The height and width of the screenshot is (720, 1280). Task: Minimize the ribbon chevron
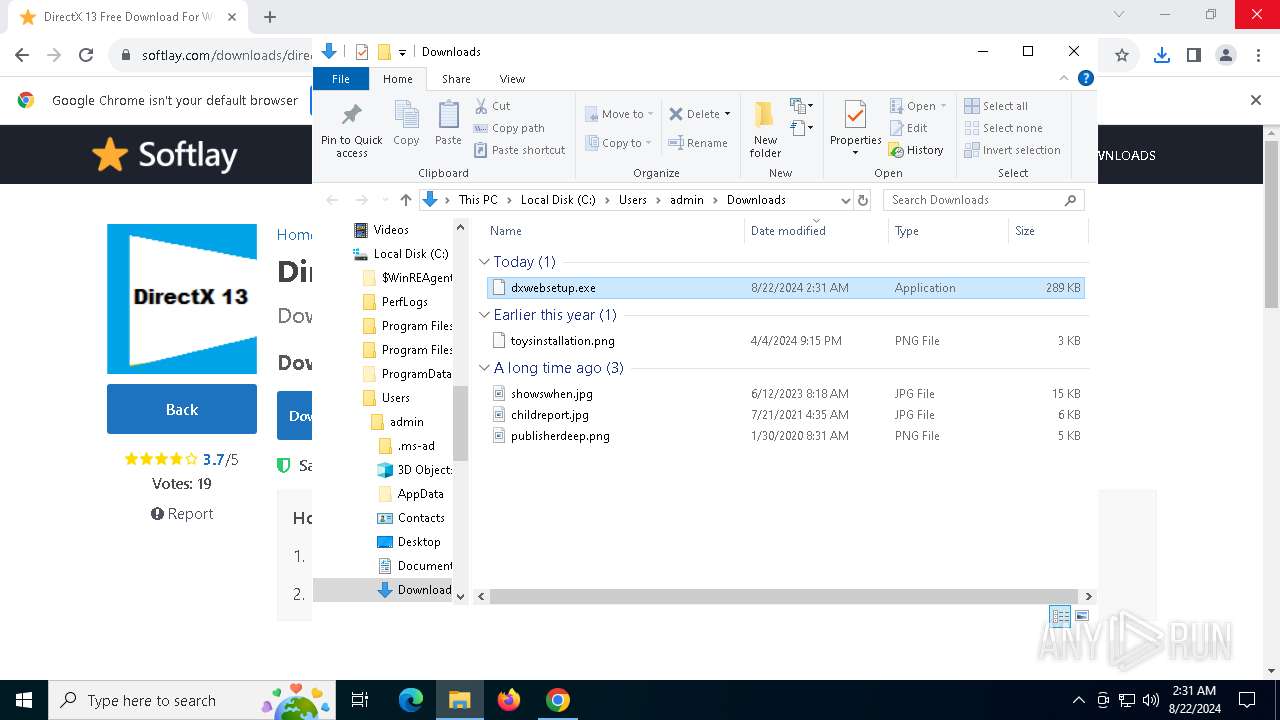(1064, 78)
